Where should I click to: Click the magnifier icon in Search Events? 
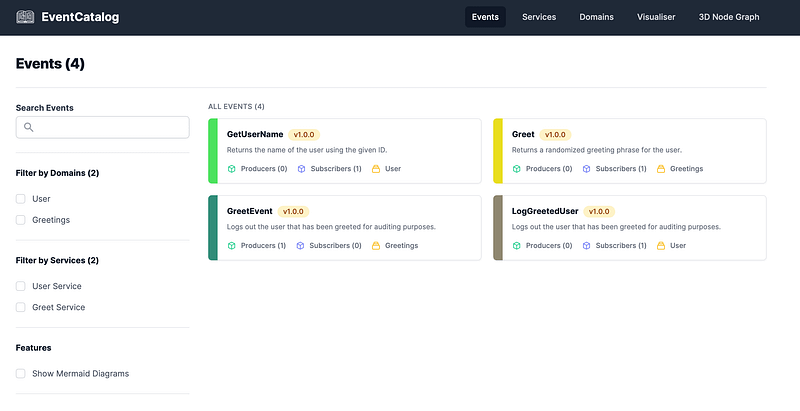point(29,127)
